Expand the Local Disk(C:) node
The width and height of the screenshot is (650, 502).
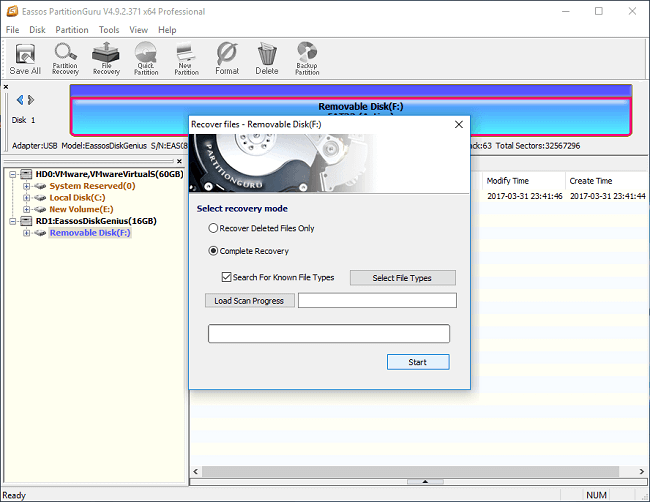(x=27, y=198)
